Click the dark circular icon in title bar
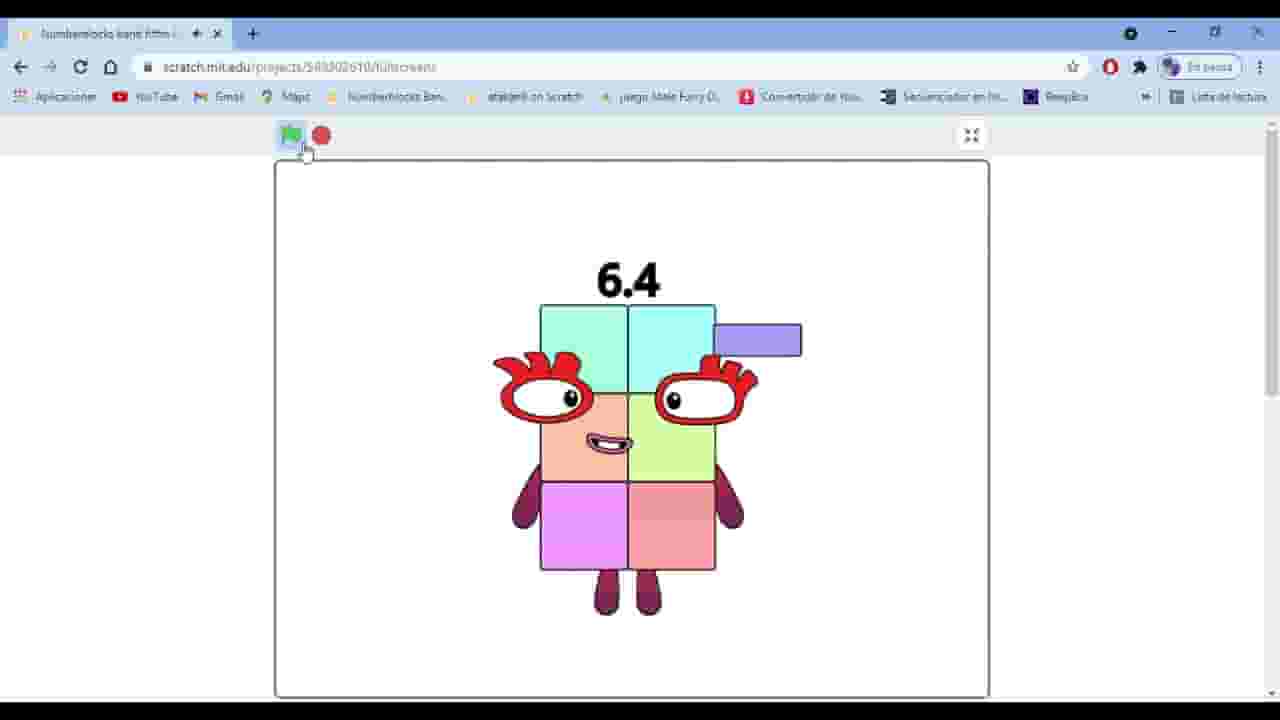The height and width of the screenshot is (720, 1280). click(1130, 33)
